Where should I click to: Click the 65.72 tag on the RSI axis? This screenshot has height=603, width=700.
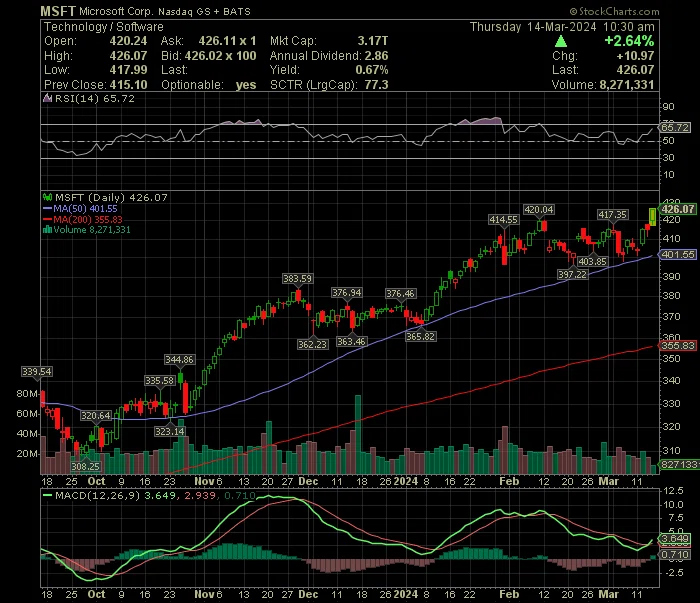(x=675, y=128)
